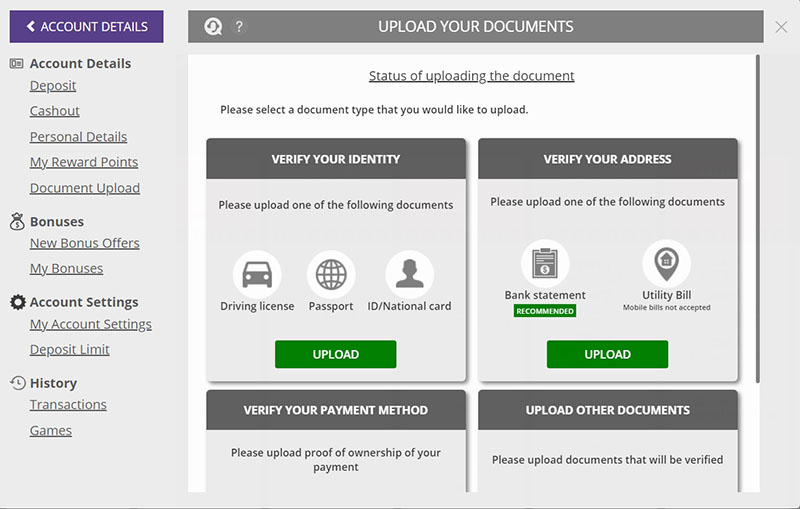This screenshot has height=509, width=800.
Task: Select the Driving license car icon
Action: coord(257,274)
